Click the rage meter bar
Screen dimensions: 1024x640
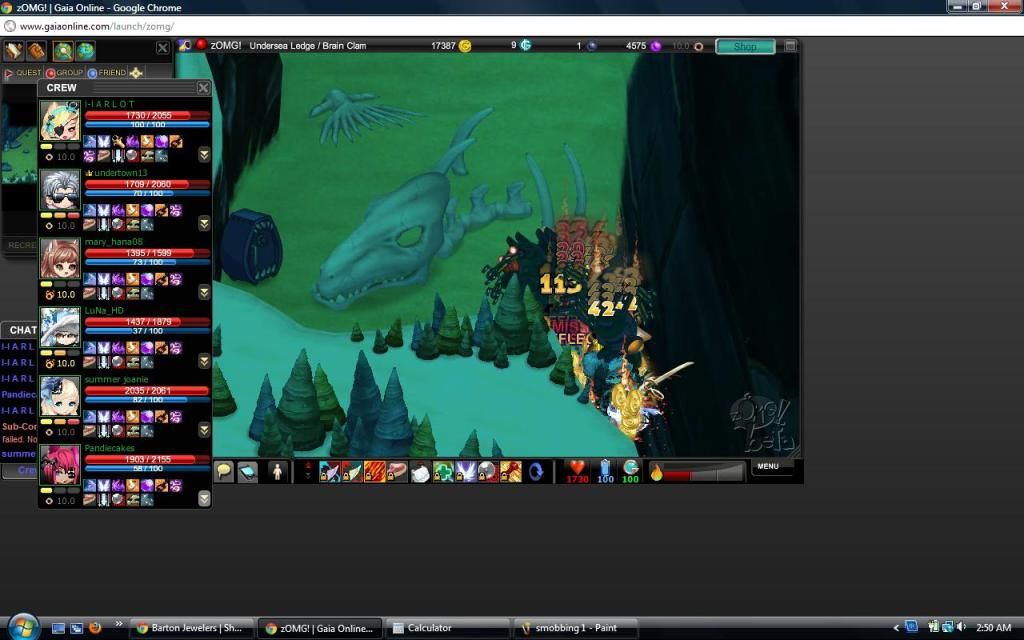click(x=705, y=472)
